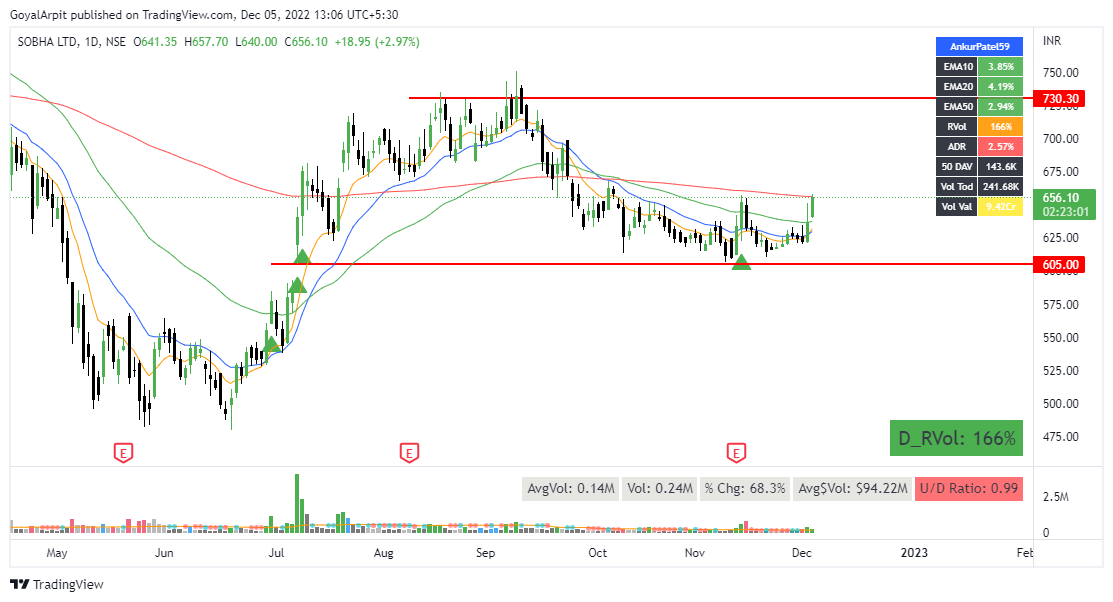Click the green 656.10 current price label
The width and height of the screenshot is (1113, 602).
click(1064, 204)
